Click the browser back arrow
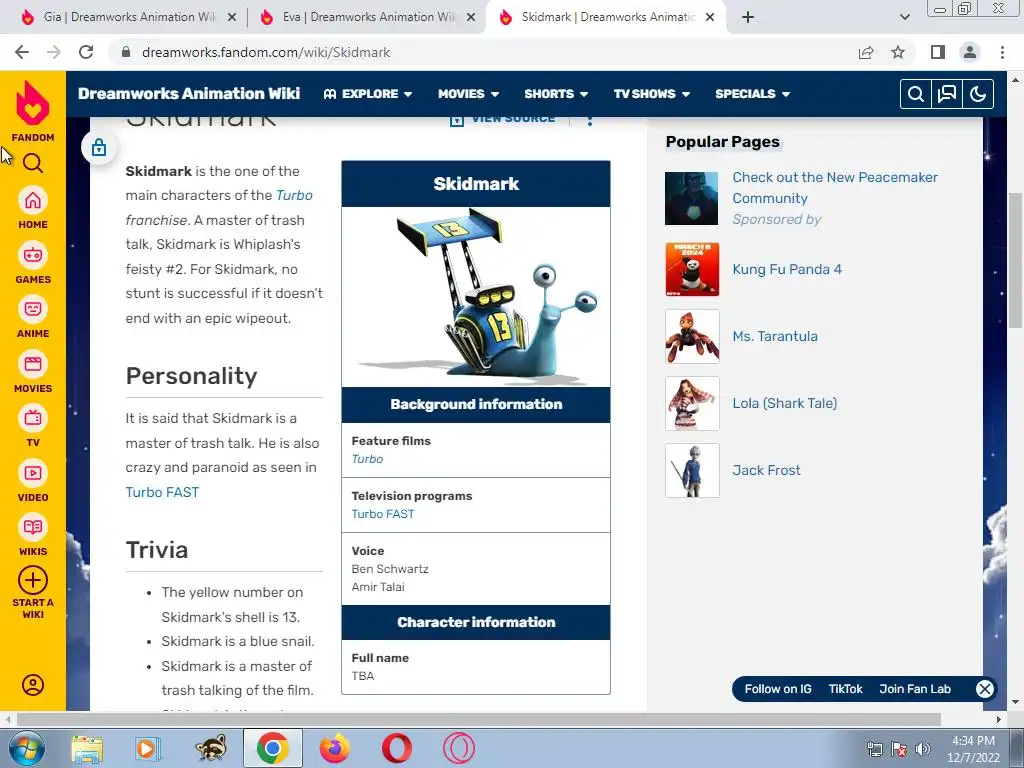Screen dimensions: 1024x768 pos(22,52)
